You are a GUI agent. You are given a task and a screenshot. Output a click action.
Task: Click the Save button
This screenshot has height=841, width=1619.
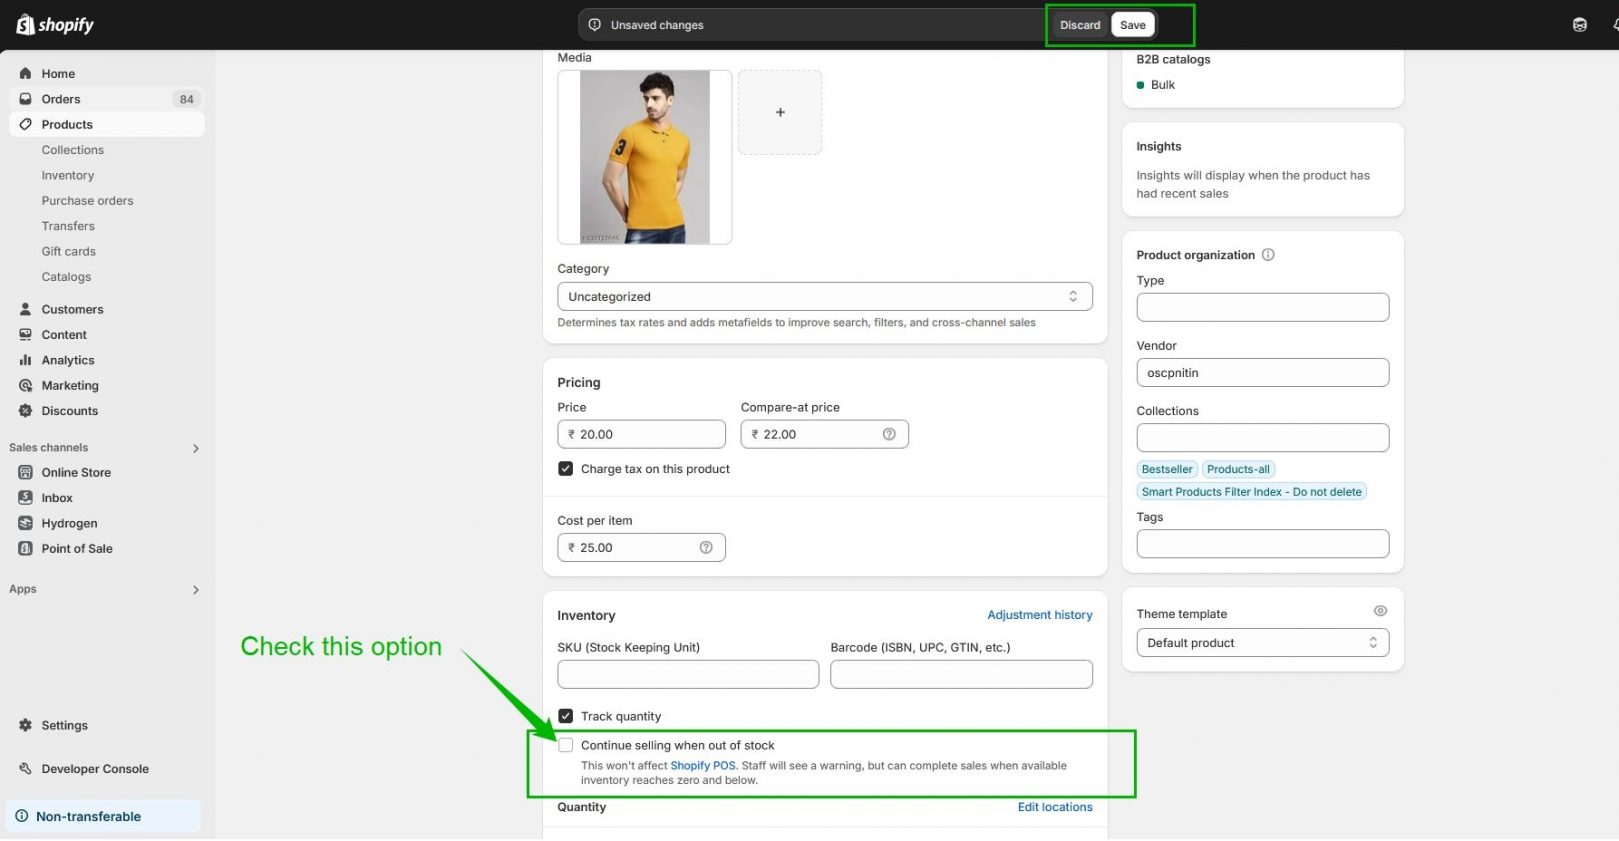1132,25
